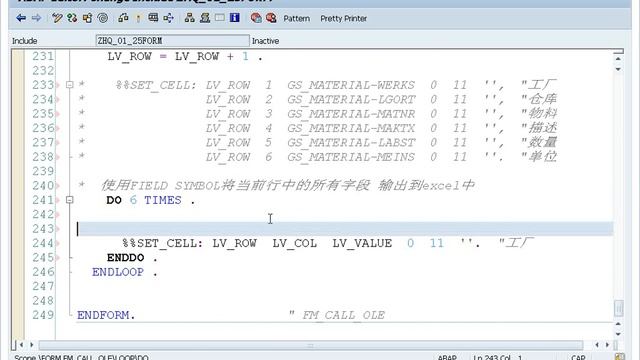
Task: Open the Other Object icon
Action: click(87, 18)
